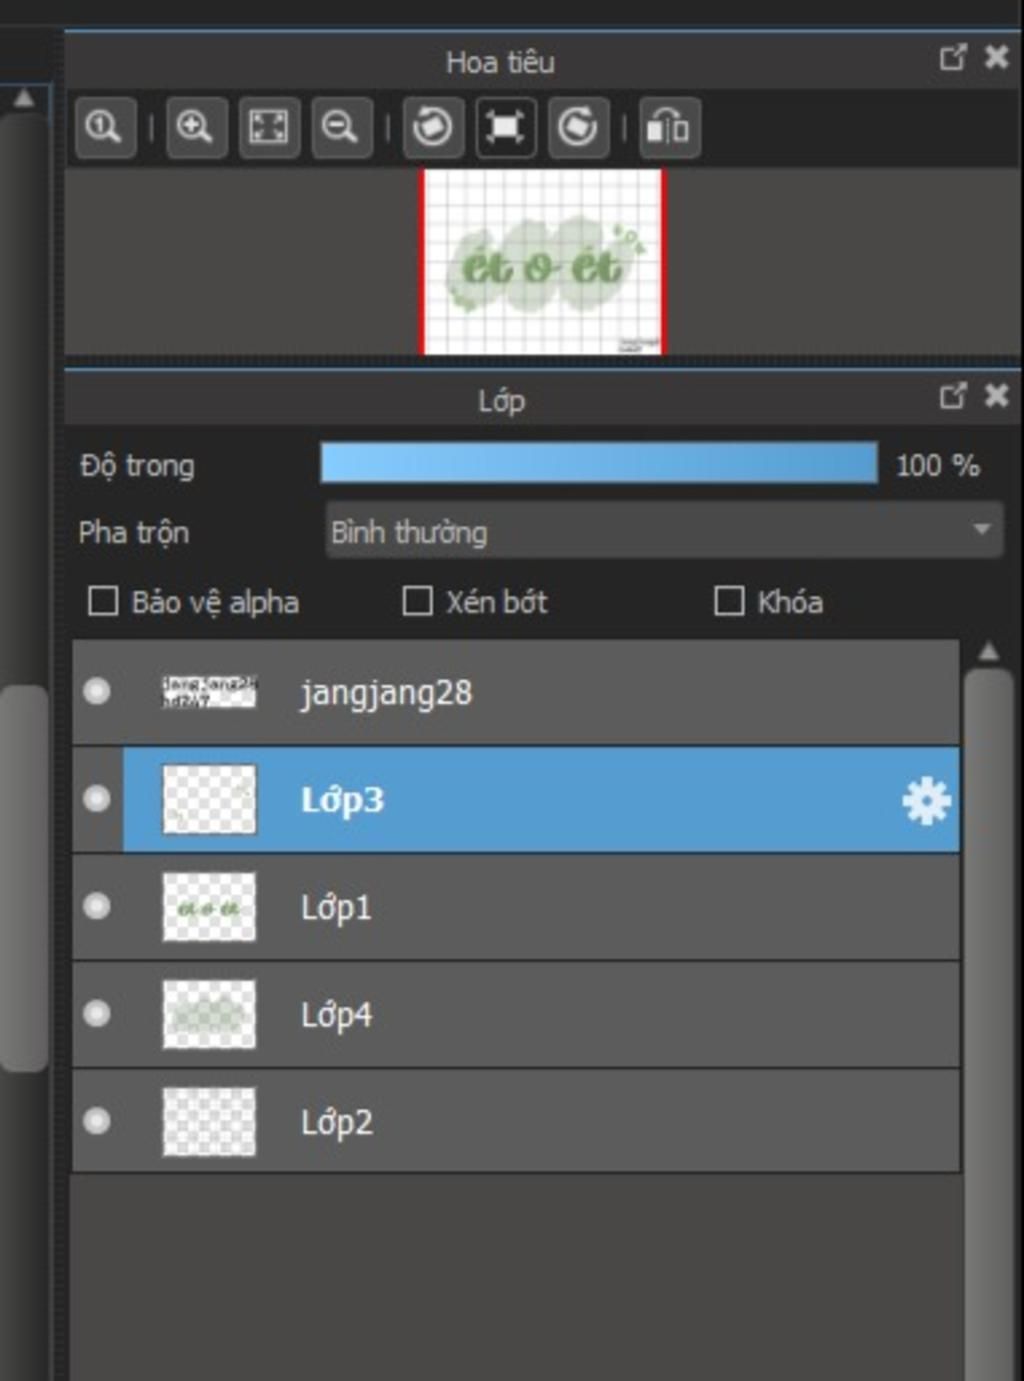Viewport: 1024px width, 1381px height.
Task: Select the Lớp4 layer
Action: point(516,1014)
